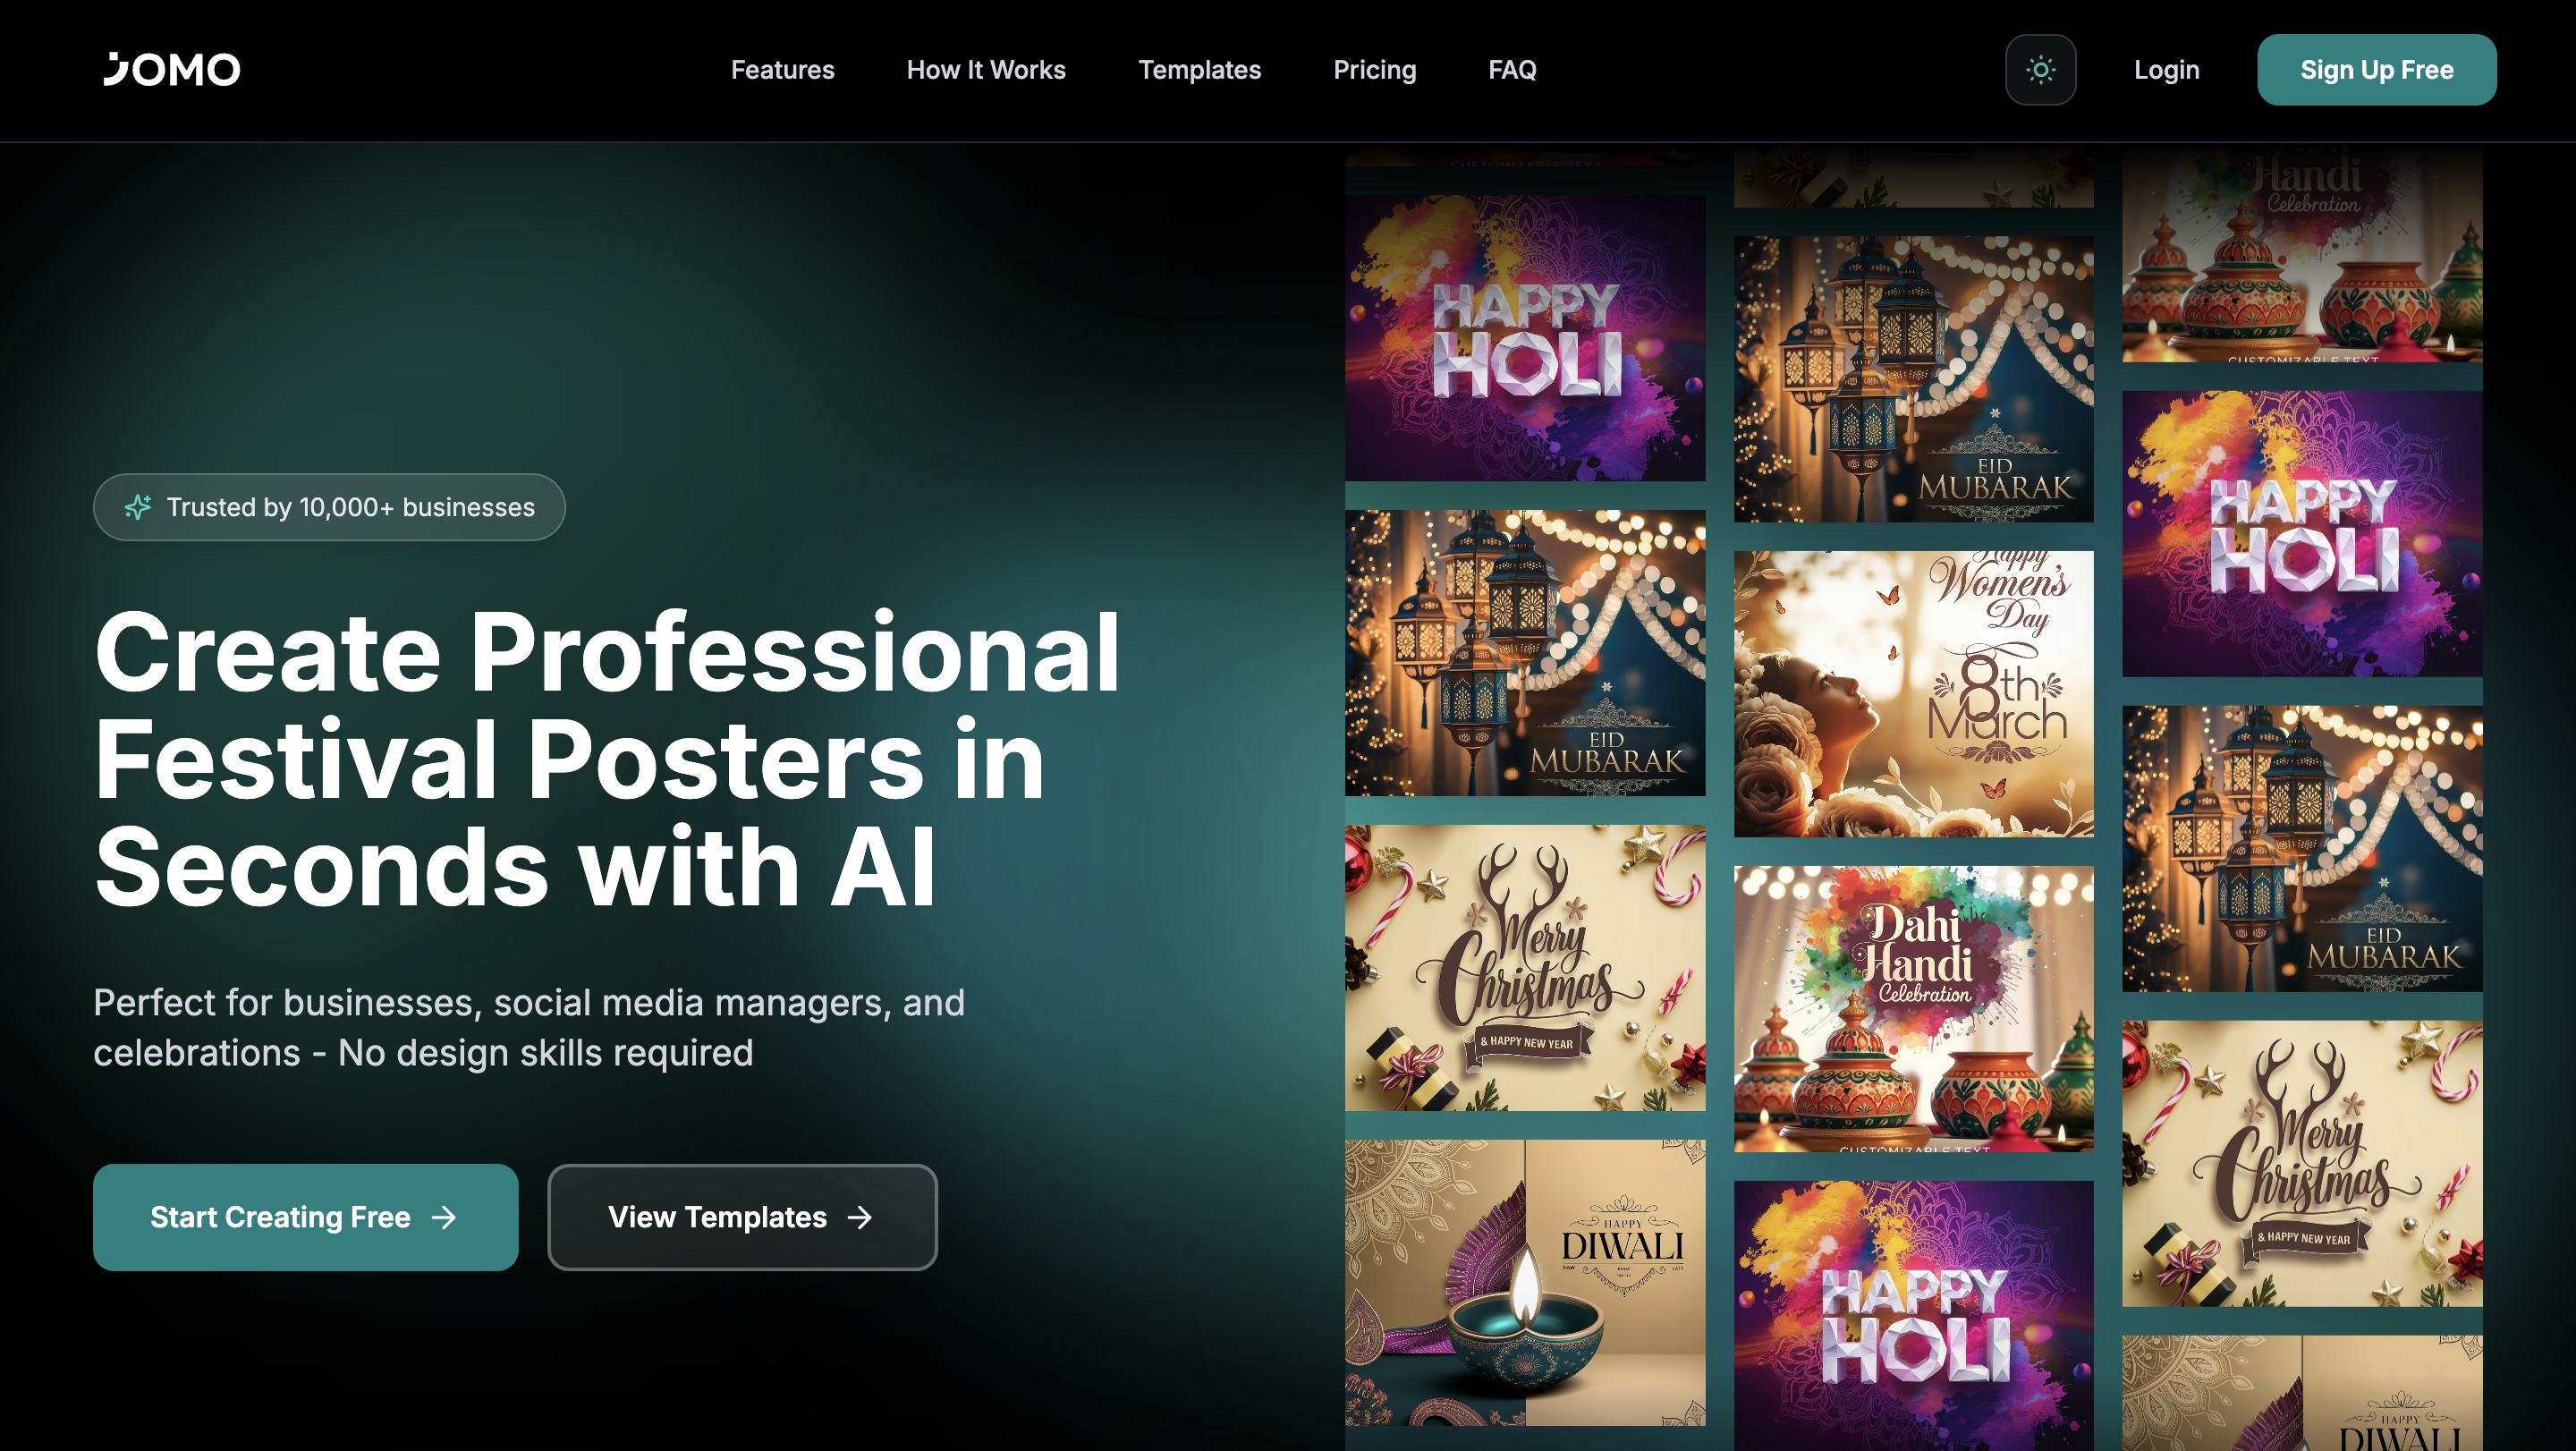Click the View Templates button
This screenshot has width=2576, height=1451.
click(742, 1217)
